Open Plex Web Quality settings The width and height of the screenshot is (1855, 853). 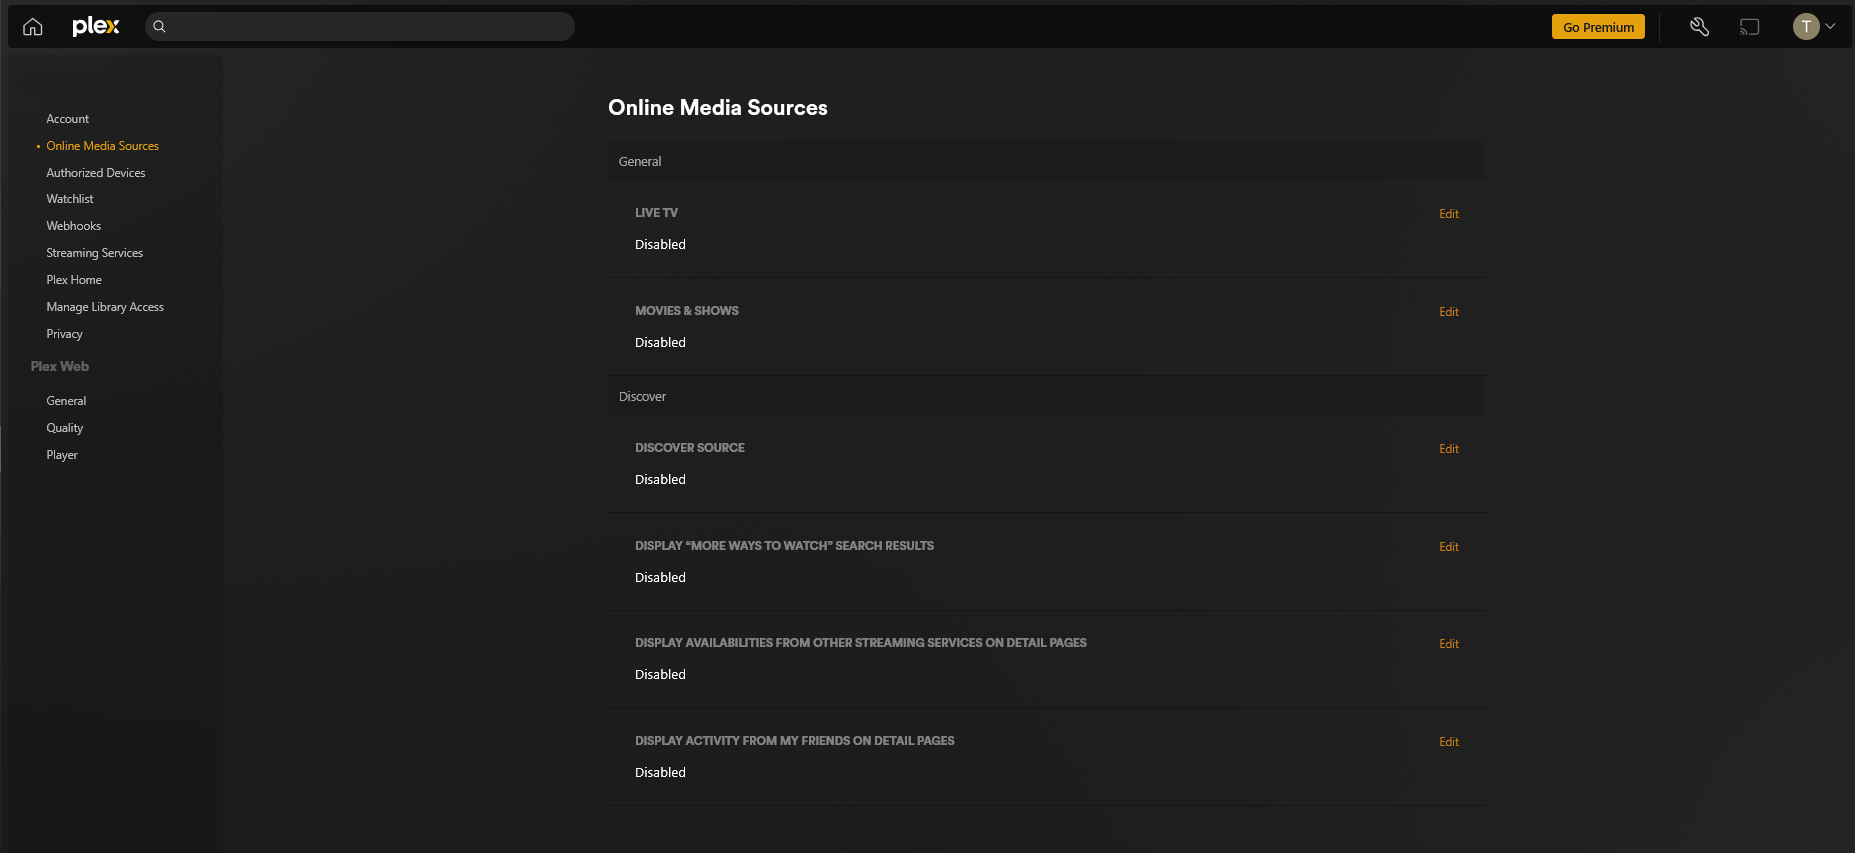point(64,428)
